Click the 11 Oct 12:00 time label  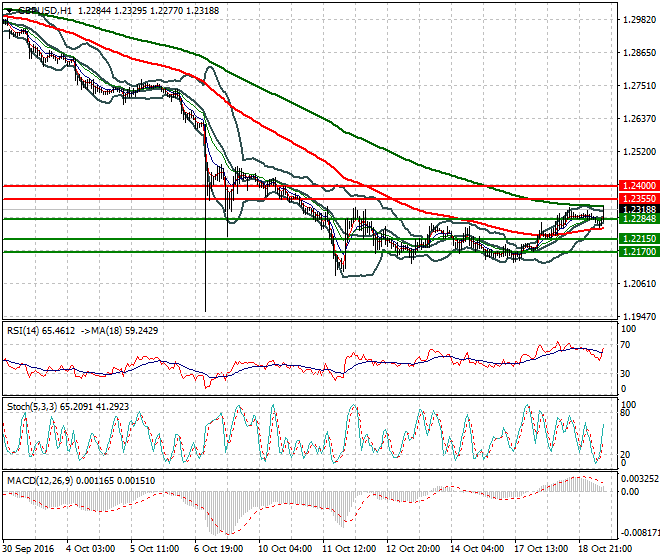click(349, 549)
